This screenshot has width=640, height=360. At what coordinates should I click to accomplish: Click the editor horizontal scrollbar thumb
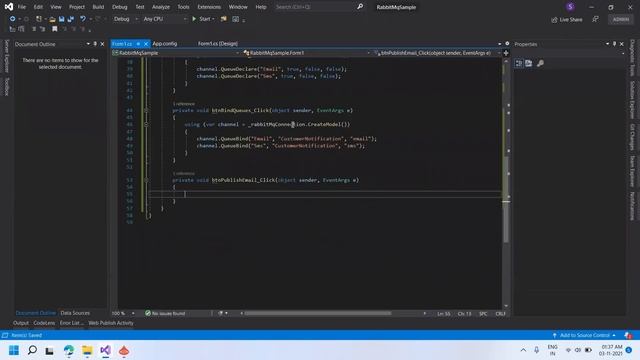318,313
